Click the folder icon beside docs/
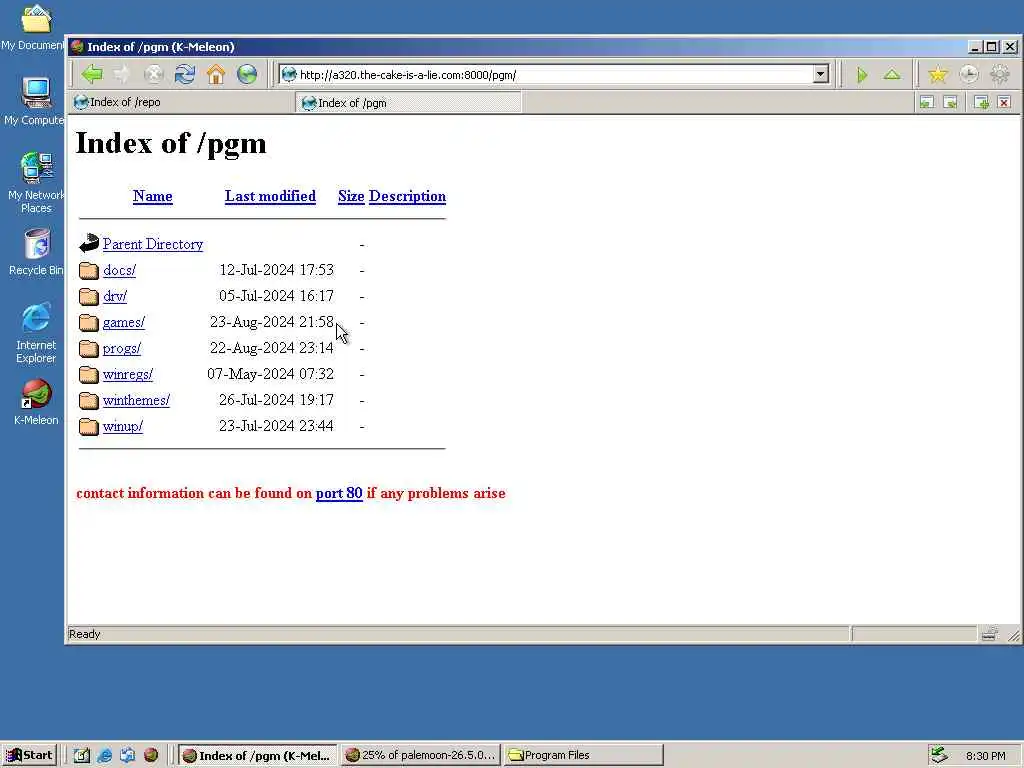 89,270
